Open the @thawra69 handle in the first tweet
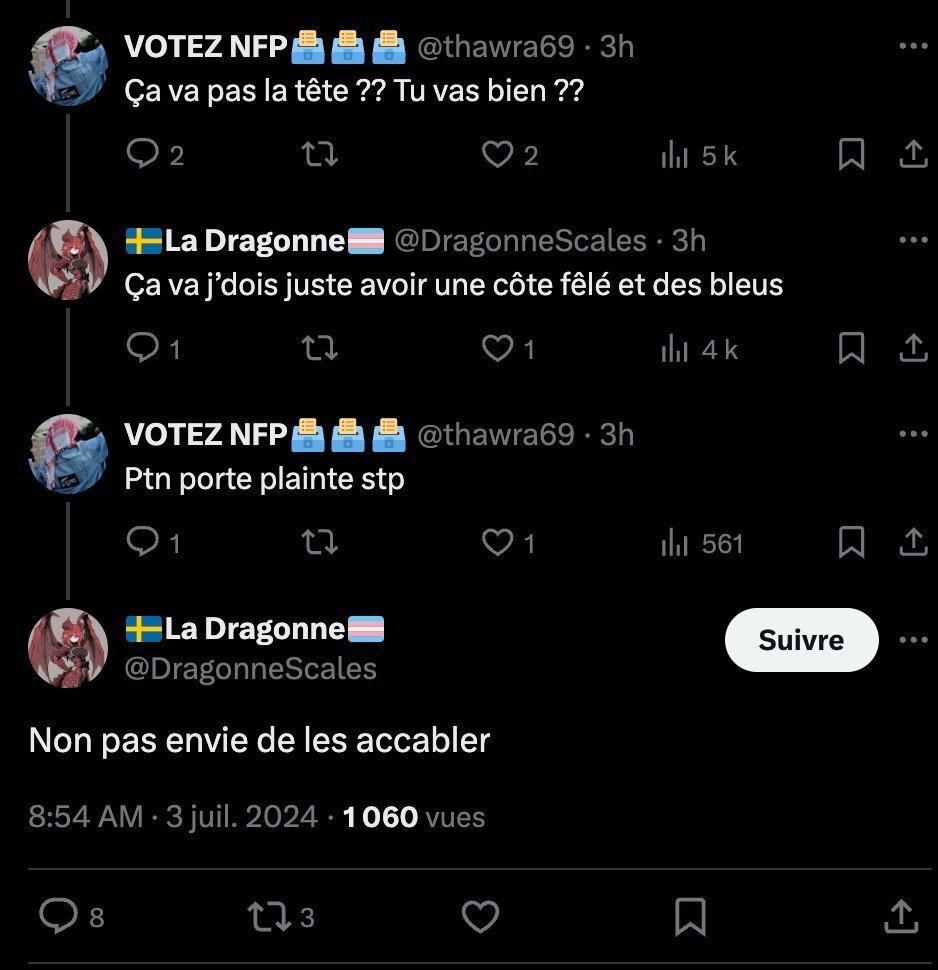 pos(495,46)
